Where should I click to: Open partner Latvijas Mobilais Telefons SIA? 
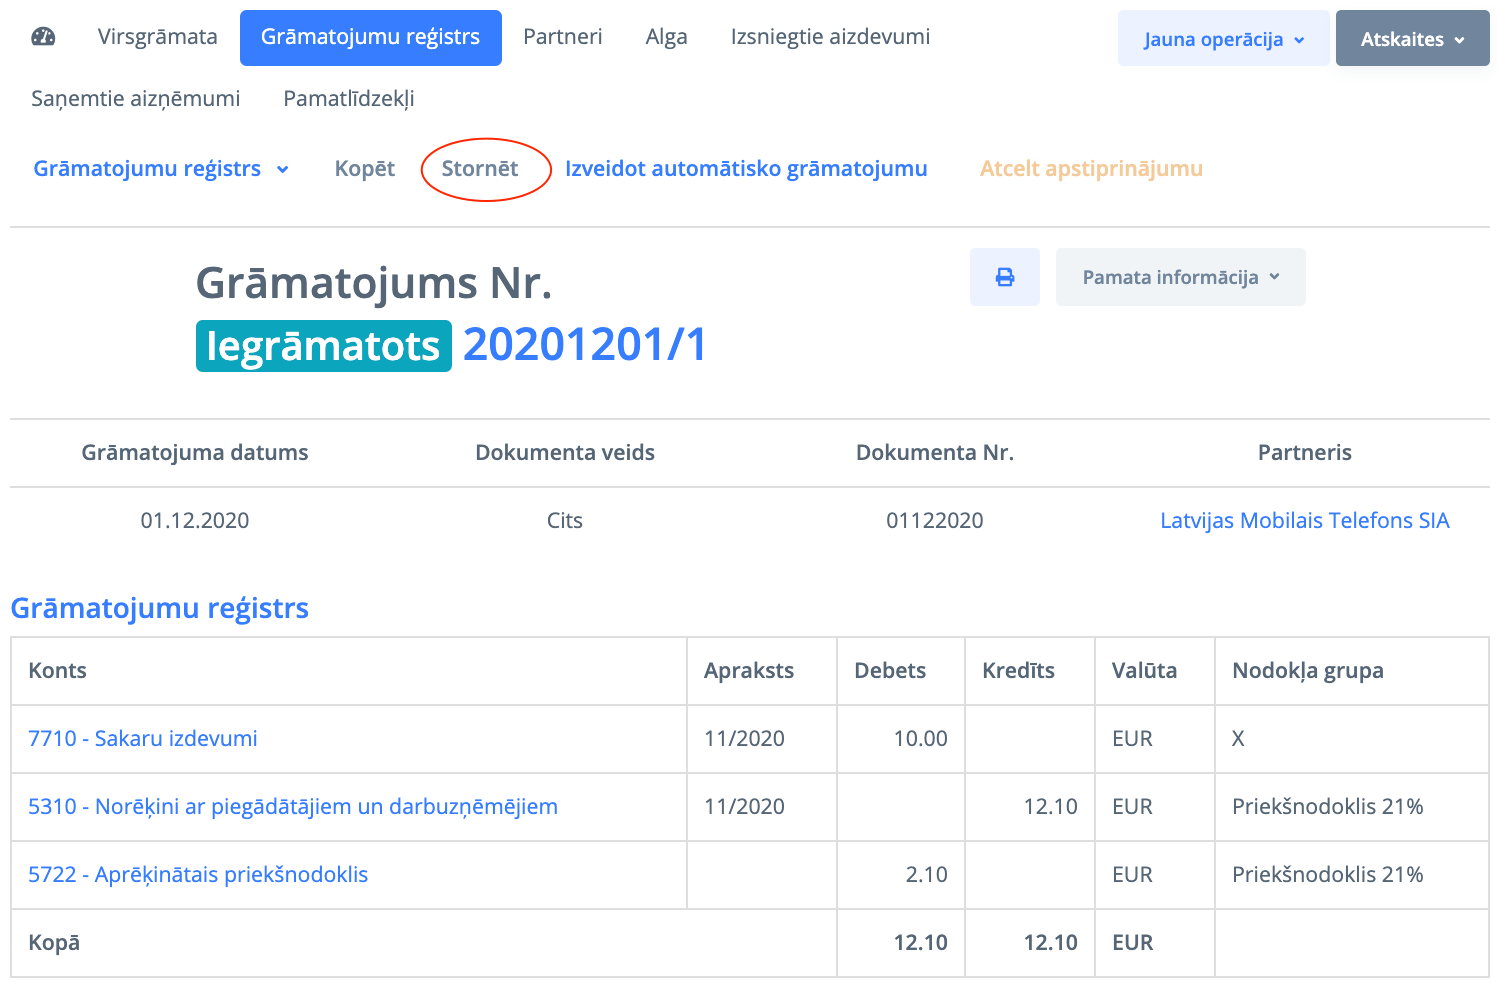tap(1304, 521)
